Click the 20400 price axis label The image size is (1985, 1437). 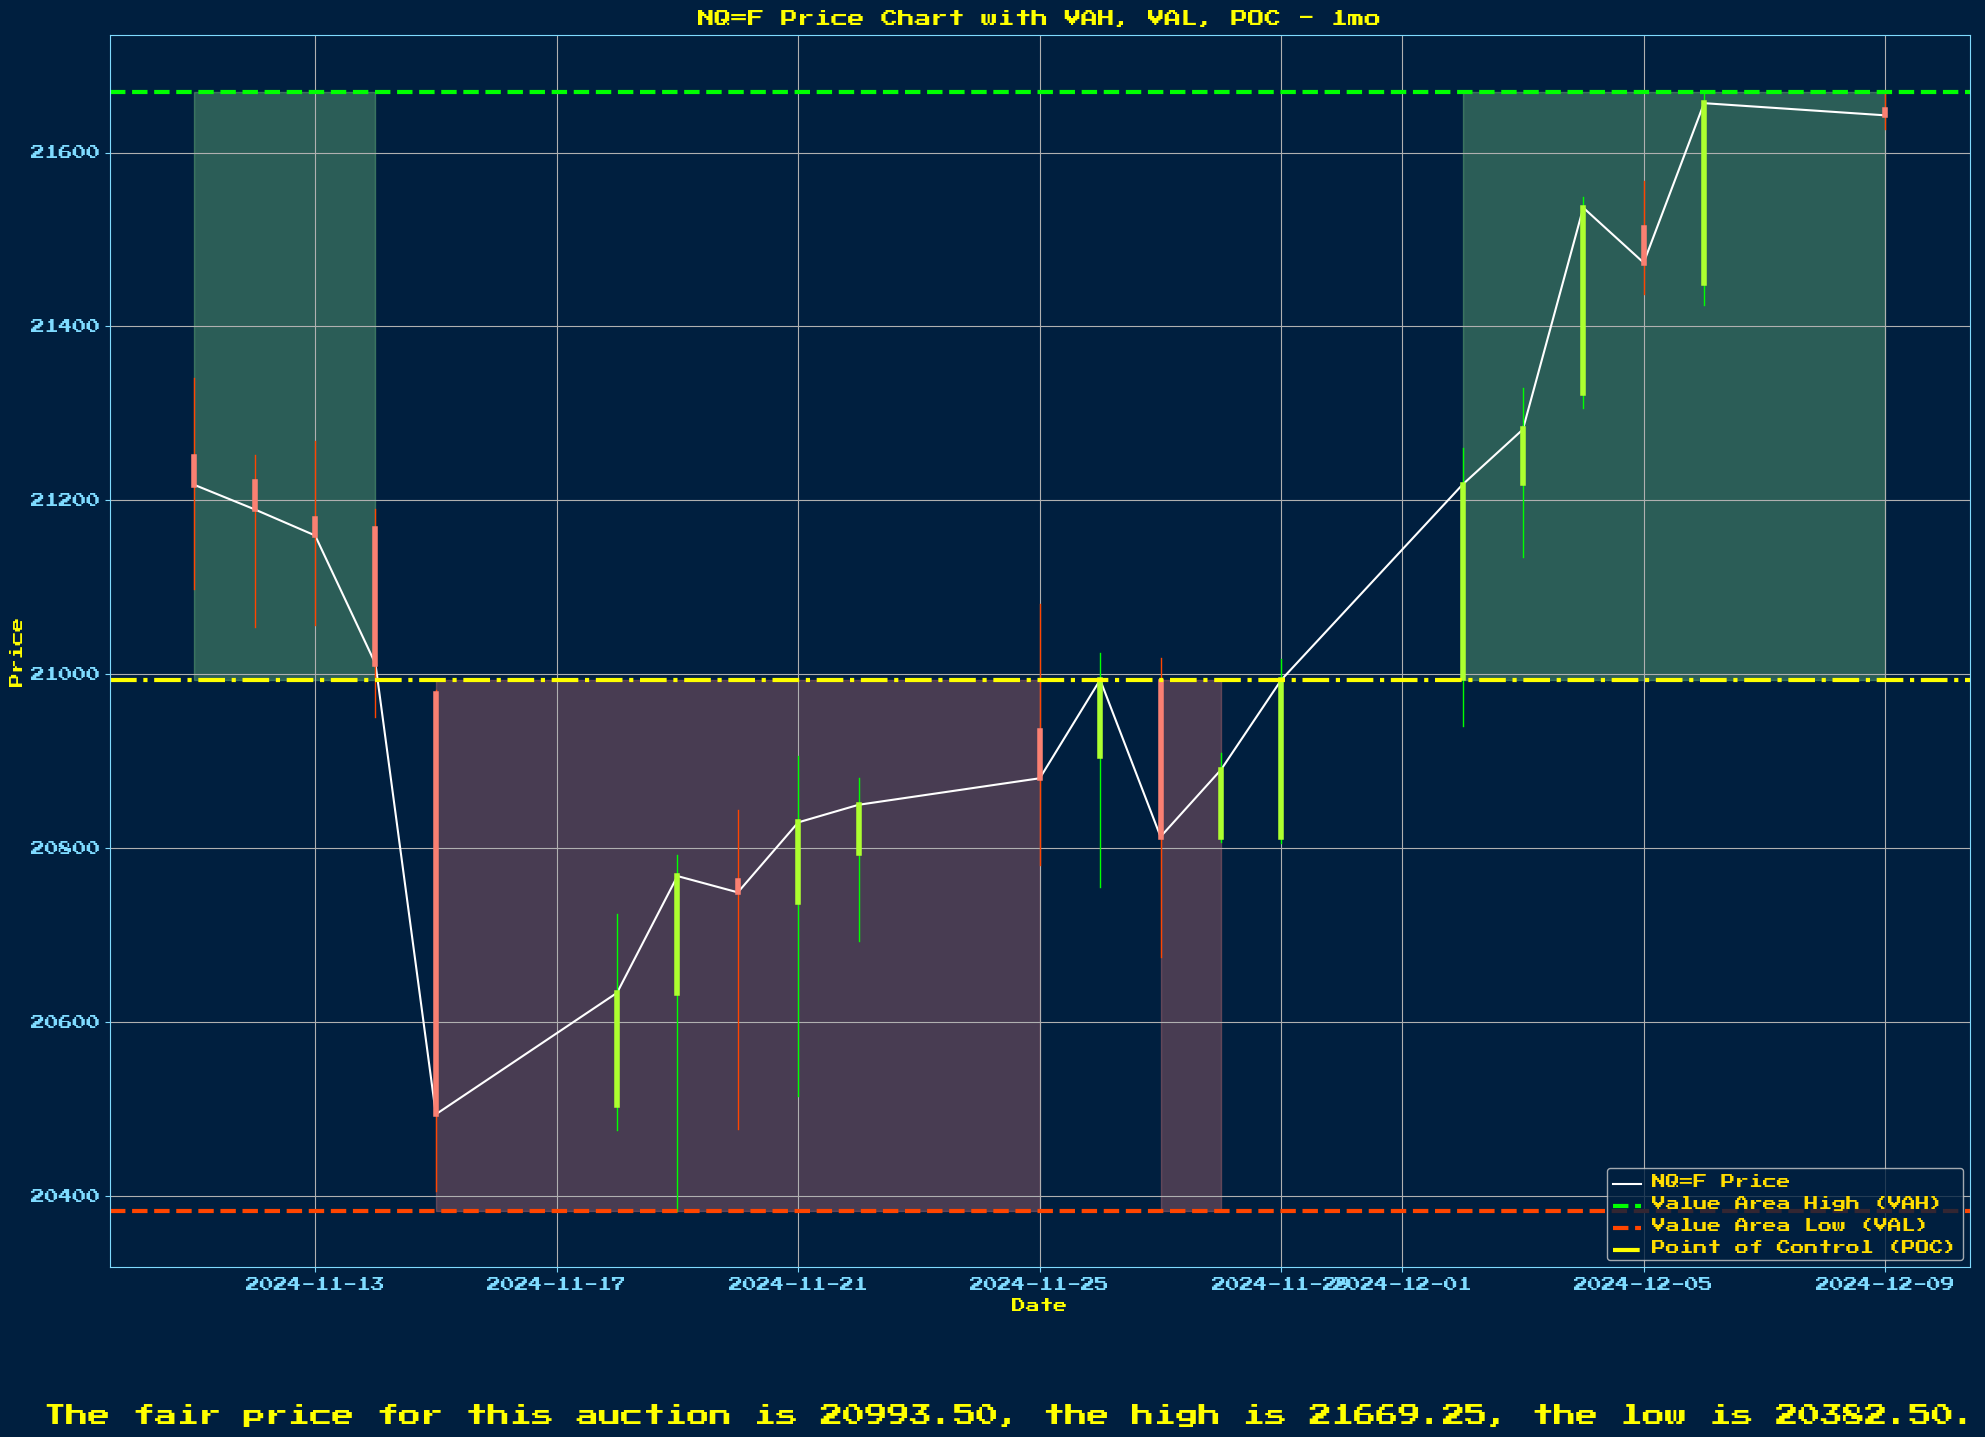click(66, 1196)
